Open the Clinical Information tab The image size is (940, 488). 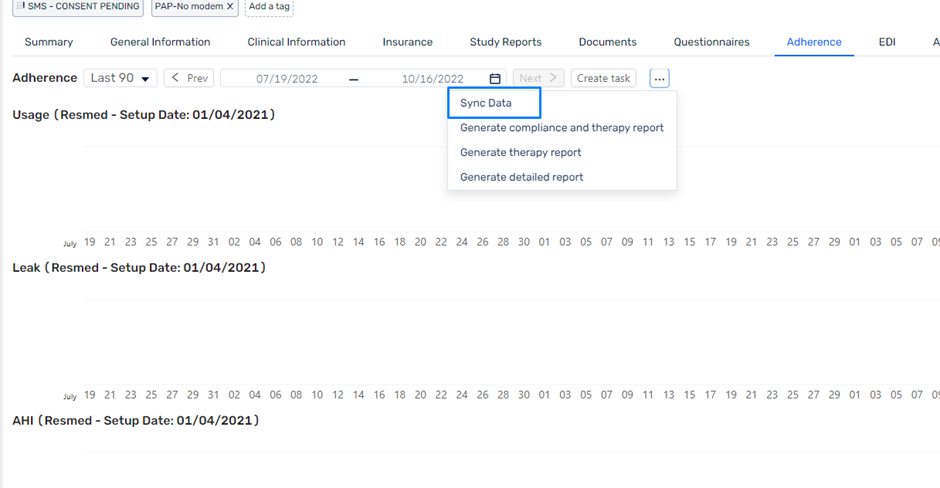[296, 42]
